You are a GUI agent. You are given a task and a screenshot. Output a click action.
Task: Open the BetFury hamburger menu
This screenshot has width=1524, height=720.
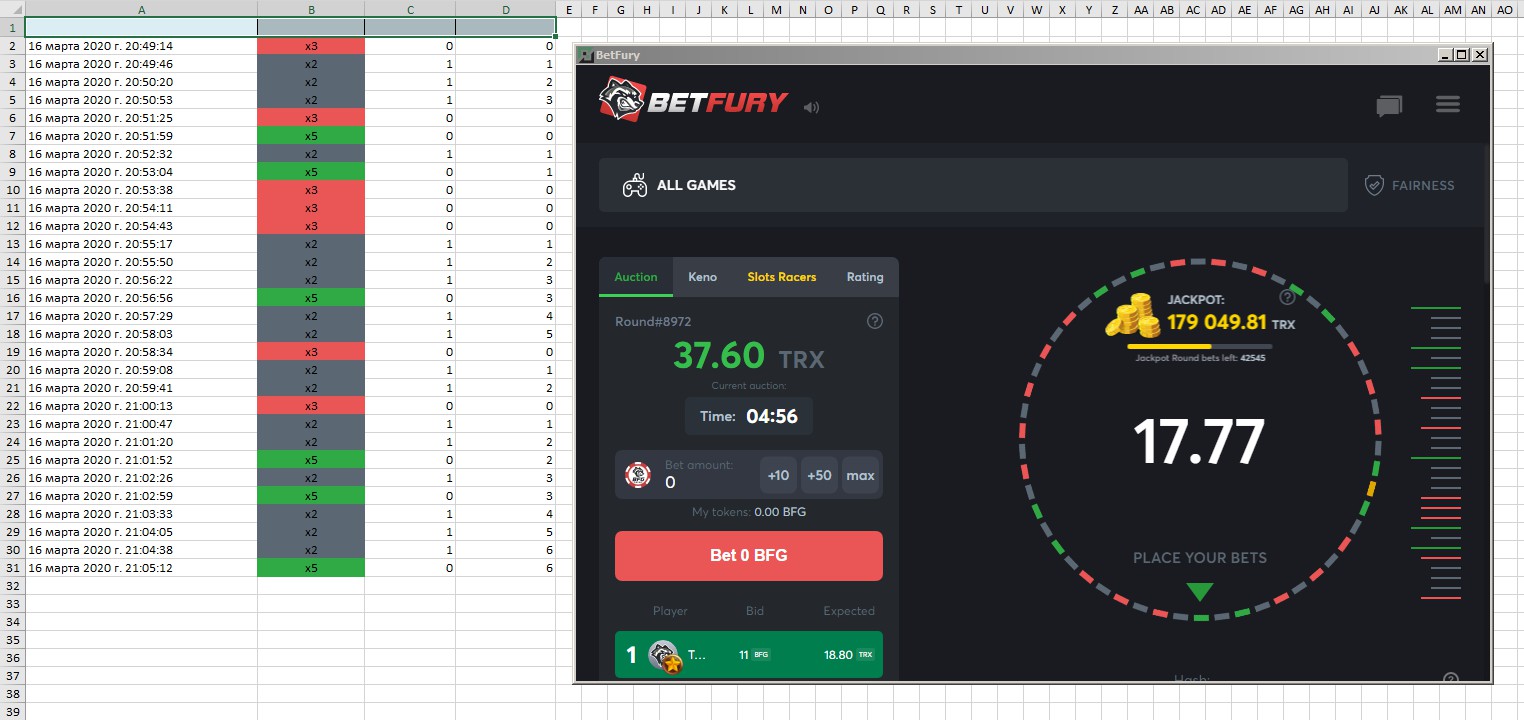click(x=1448, y=105)
